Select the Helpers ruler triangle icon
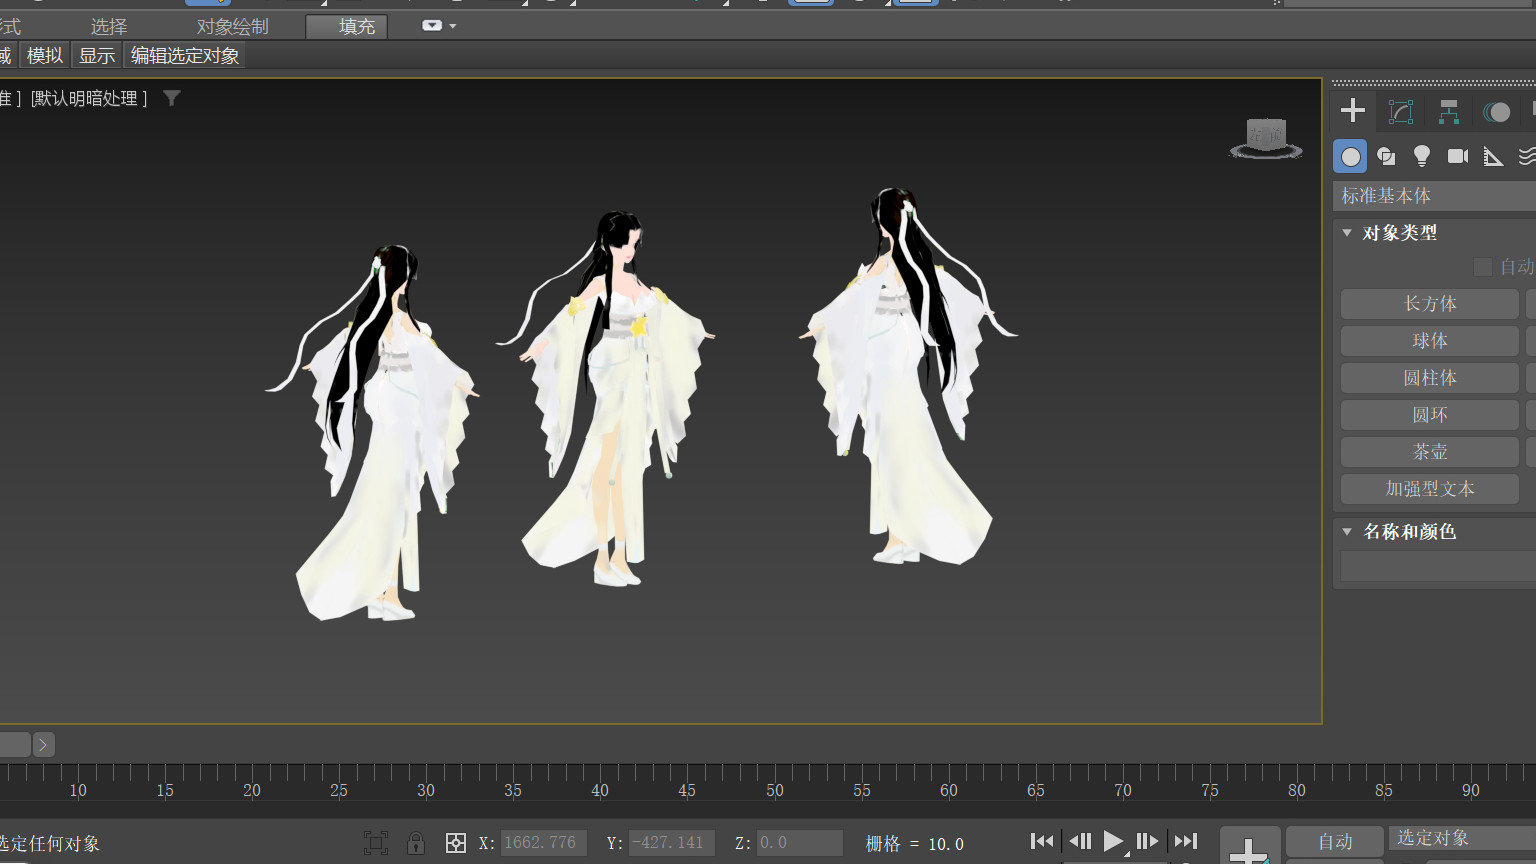Viewport: 1536px width, 864px height. [1493, 156]
